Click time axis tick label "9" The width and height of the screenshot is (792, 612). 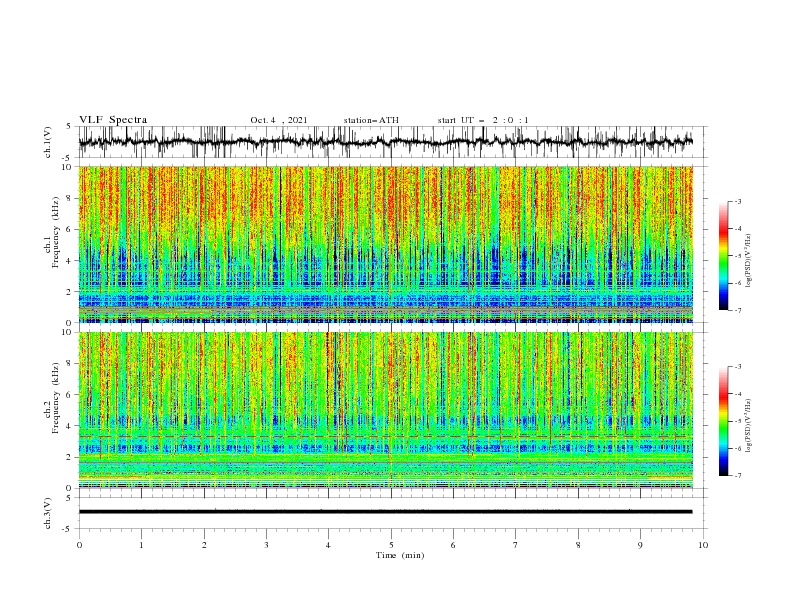coord(640,545)
